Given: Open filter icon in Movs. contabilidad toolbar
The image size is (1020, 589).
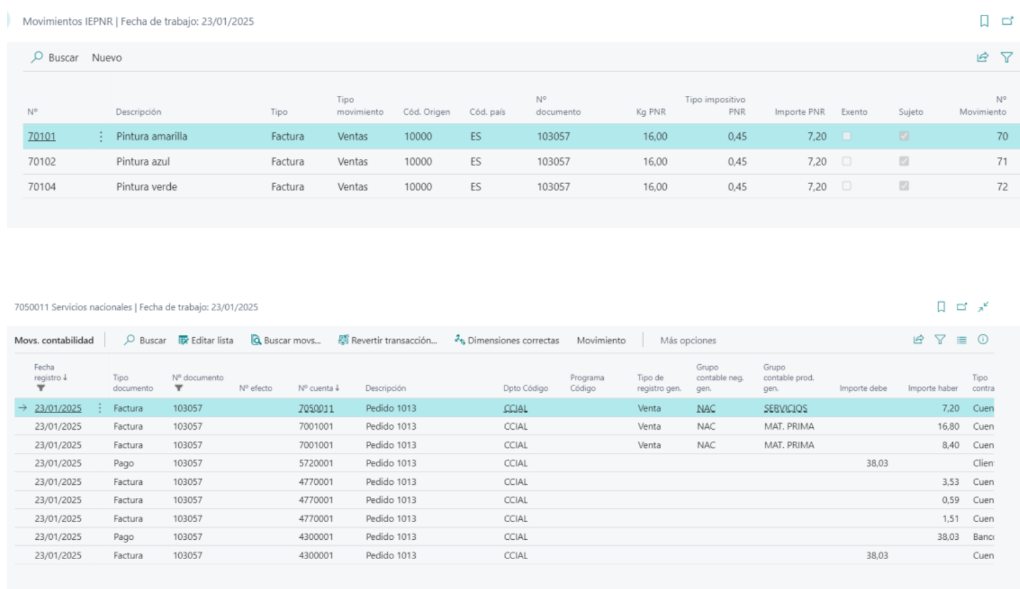Looking at the screenshot, I should 940,340.
